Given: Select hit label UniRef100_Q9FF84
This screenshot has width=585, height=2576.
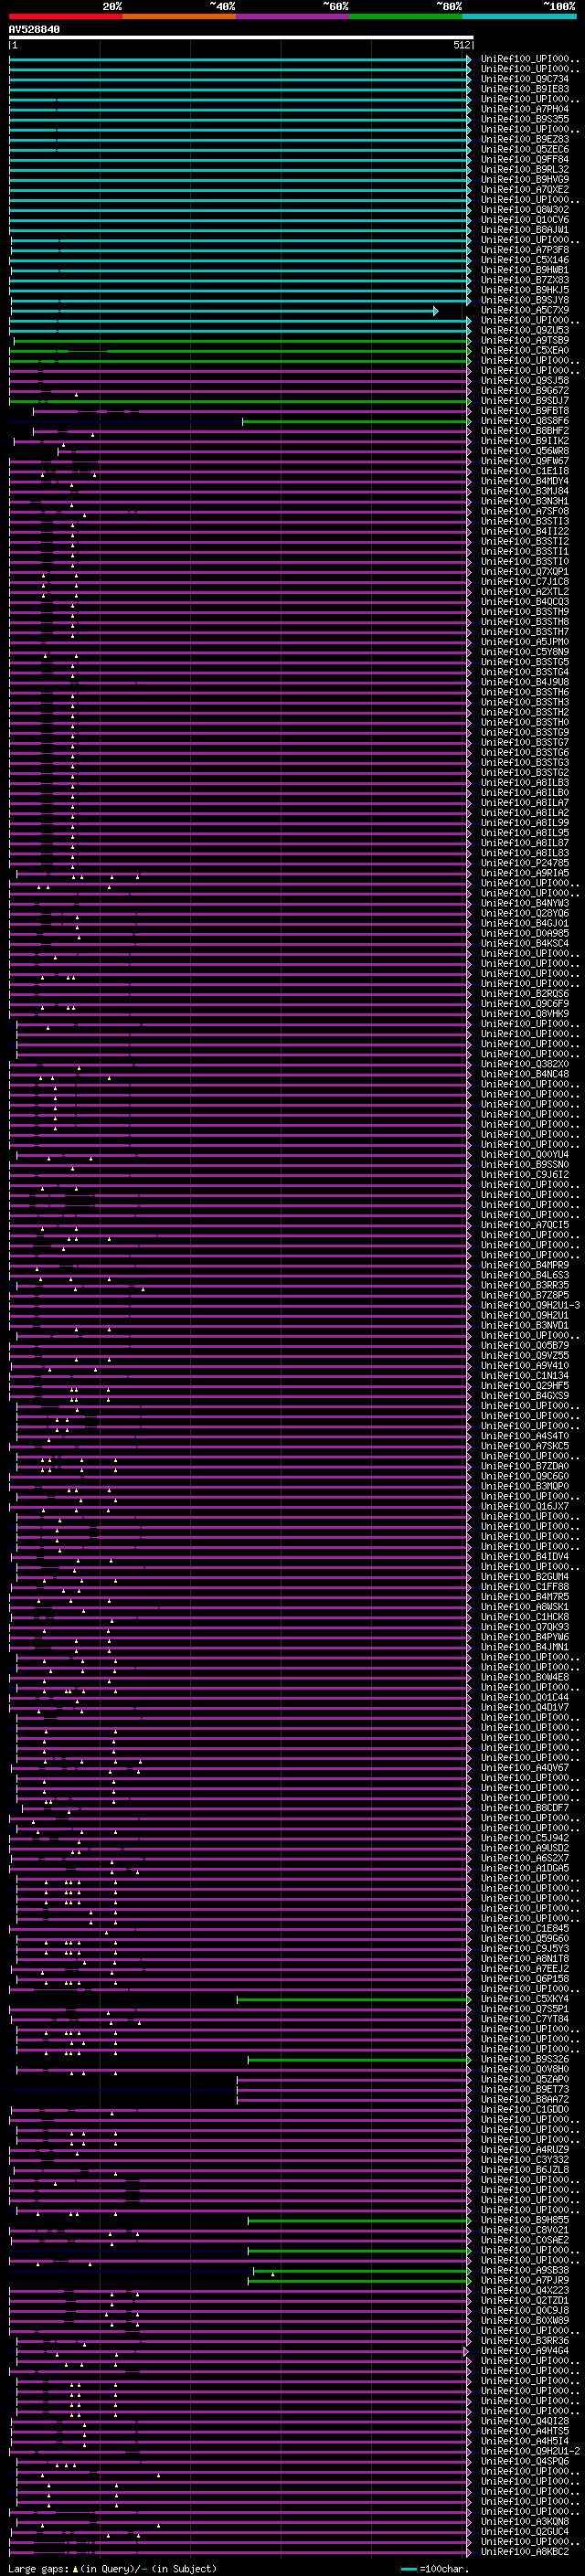Looking at the screenshot, I should pos(524,159).
